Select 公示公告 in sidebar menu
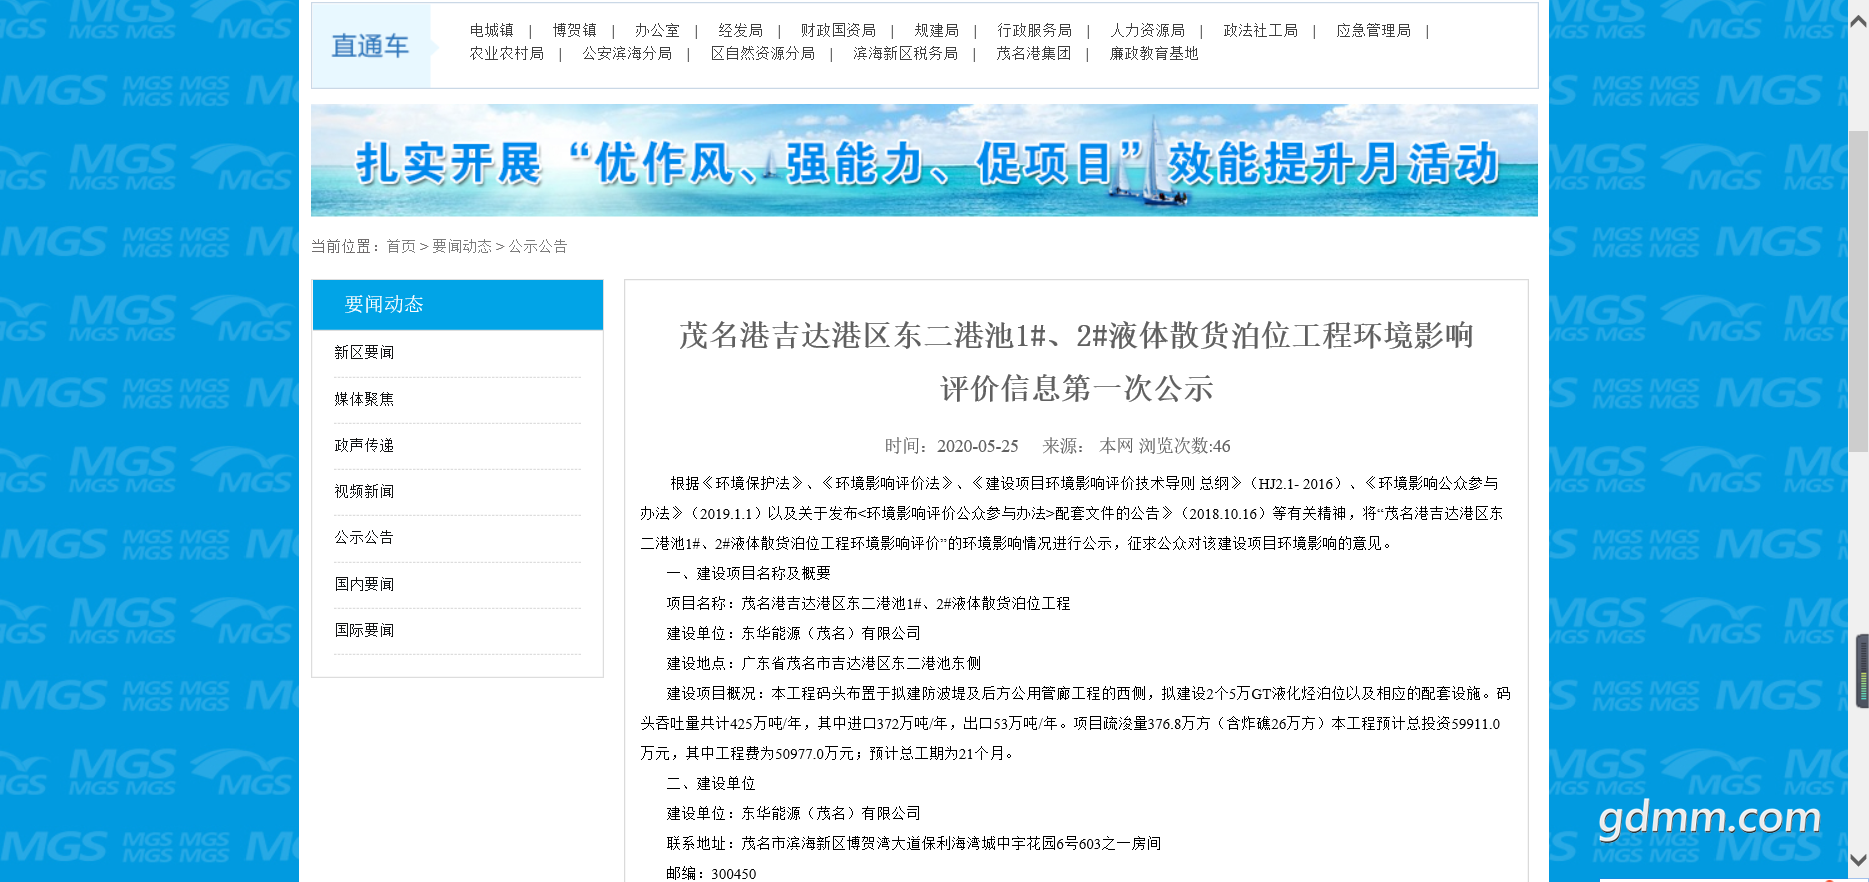Image resolution: width=1869 pixels, height=882 pixels. coord(364,537)
